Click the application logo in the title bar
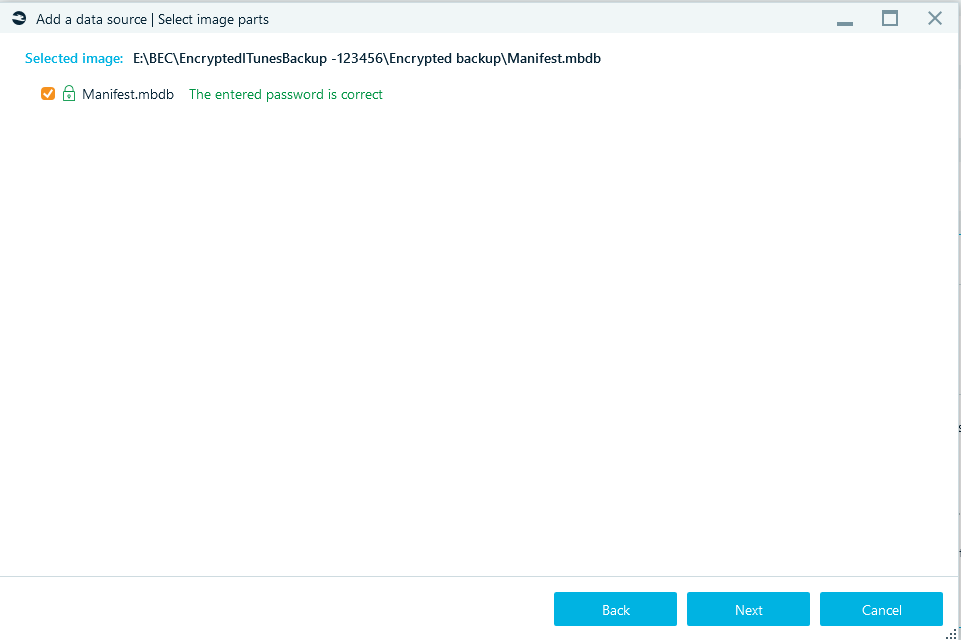 (x=19, y=18)
